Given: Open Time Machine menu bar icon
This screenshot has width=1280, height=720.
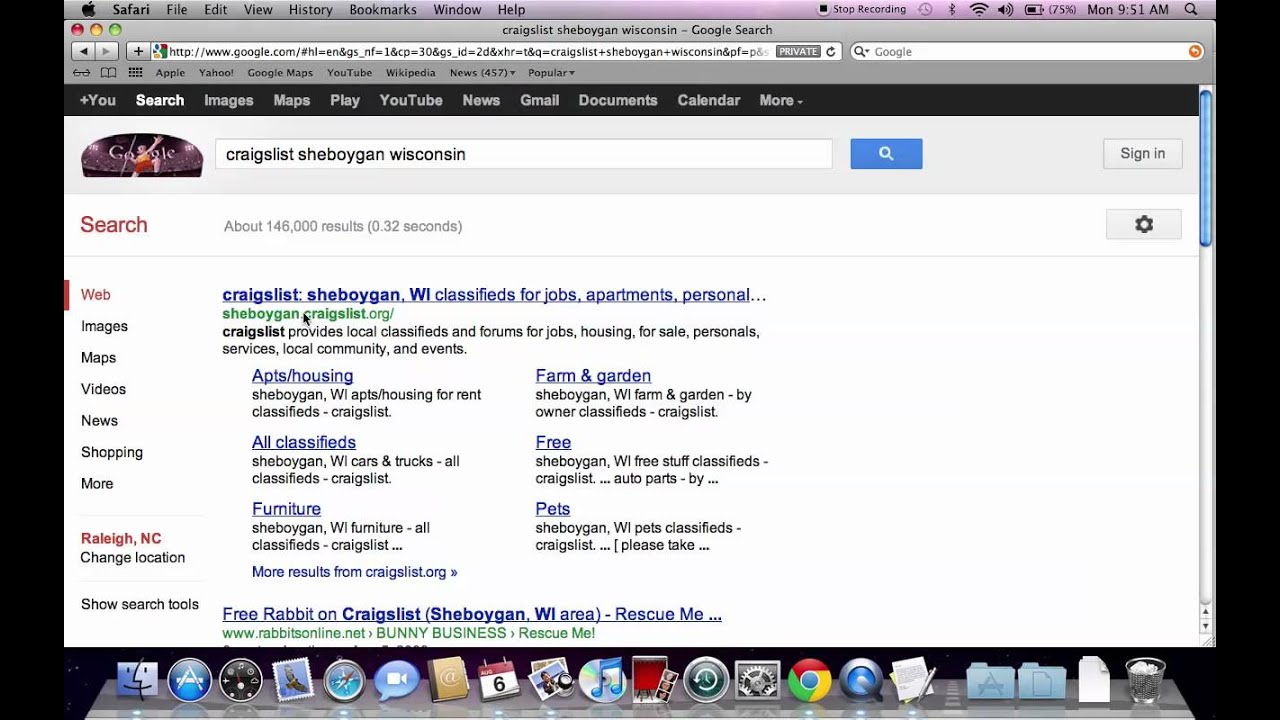Looking at the screenshot, I should tap(925, 10).
